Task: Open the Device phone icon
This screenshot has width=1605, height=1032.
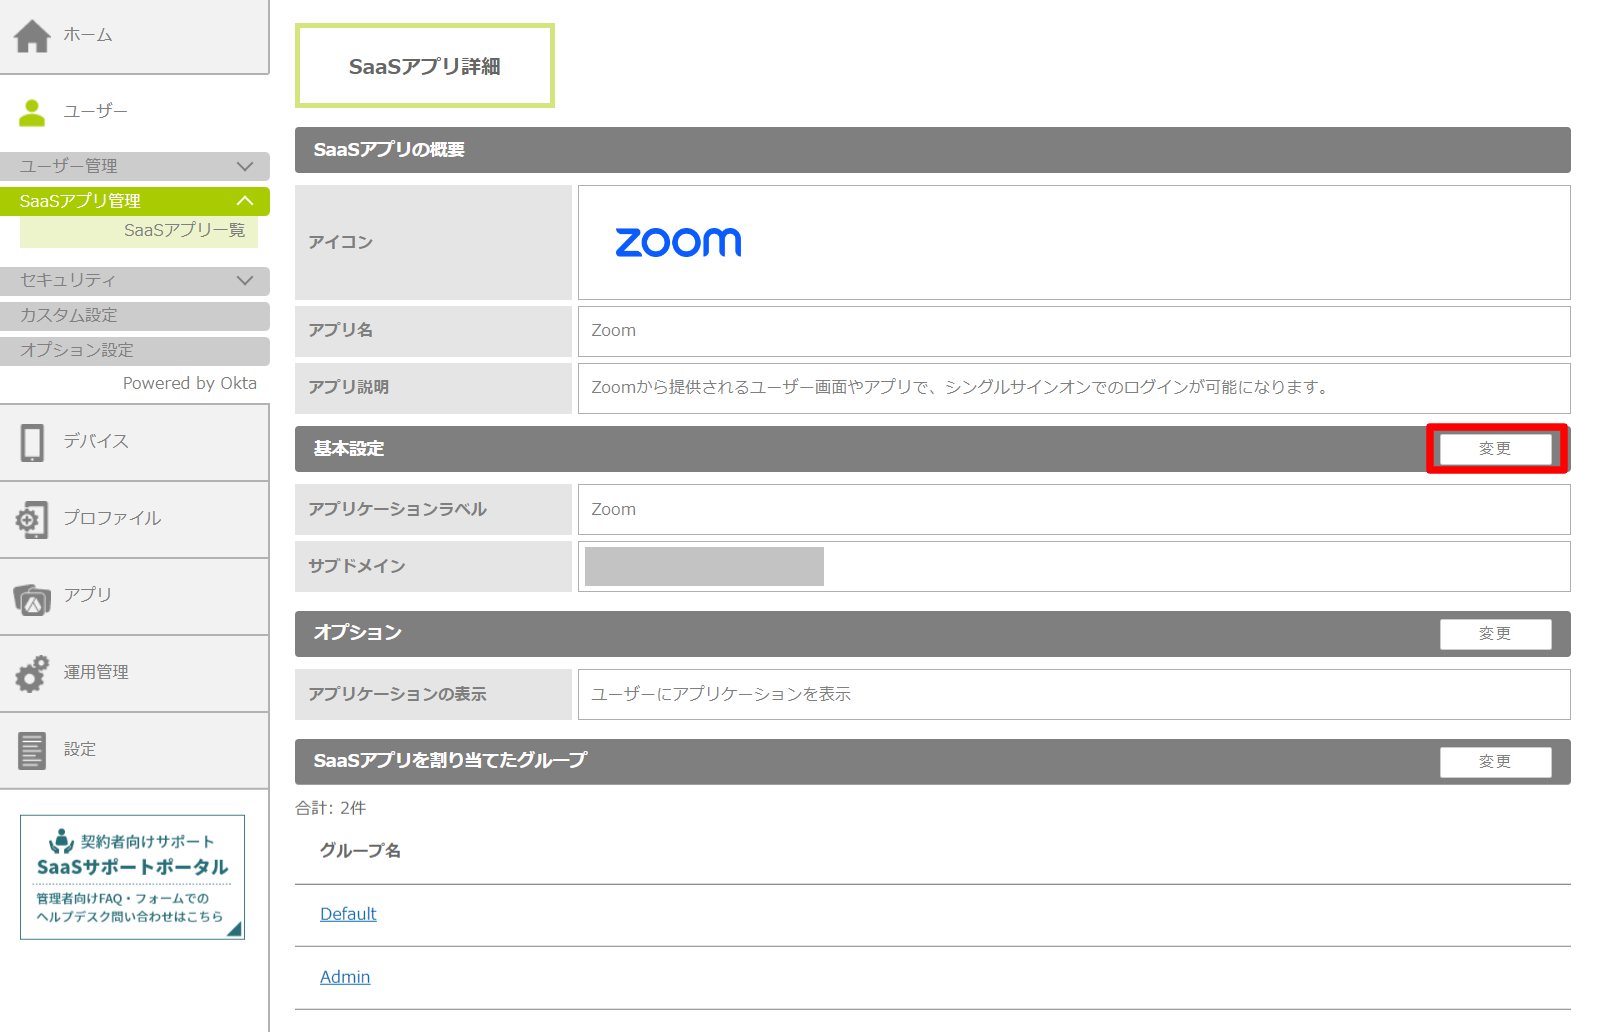Action: (x=32, y=442)
